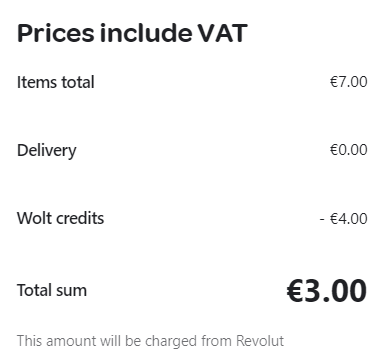This screenshot has width=388, height=363.
Task: Click the charged from Revolut notice
Action: [150, 341]
